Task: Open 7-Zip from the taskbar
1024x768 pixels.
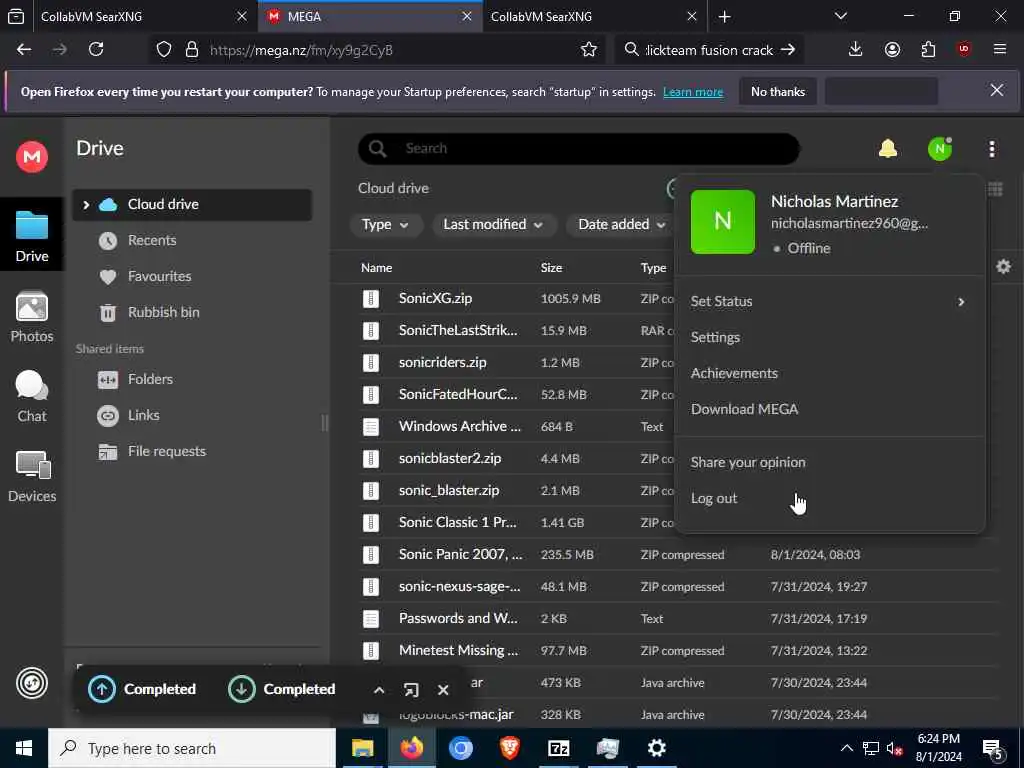Action: click(x=558, y=748)
